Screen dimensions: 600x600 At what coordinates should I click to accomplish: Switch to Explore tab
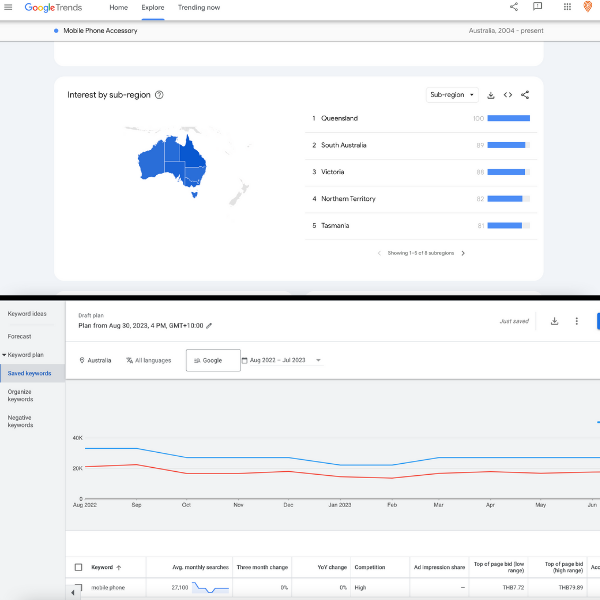coord(153,7)
